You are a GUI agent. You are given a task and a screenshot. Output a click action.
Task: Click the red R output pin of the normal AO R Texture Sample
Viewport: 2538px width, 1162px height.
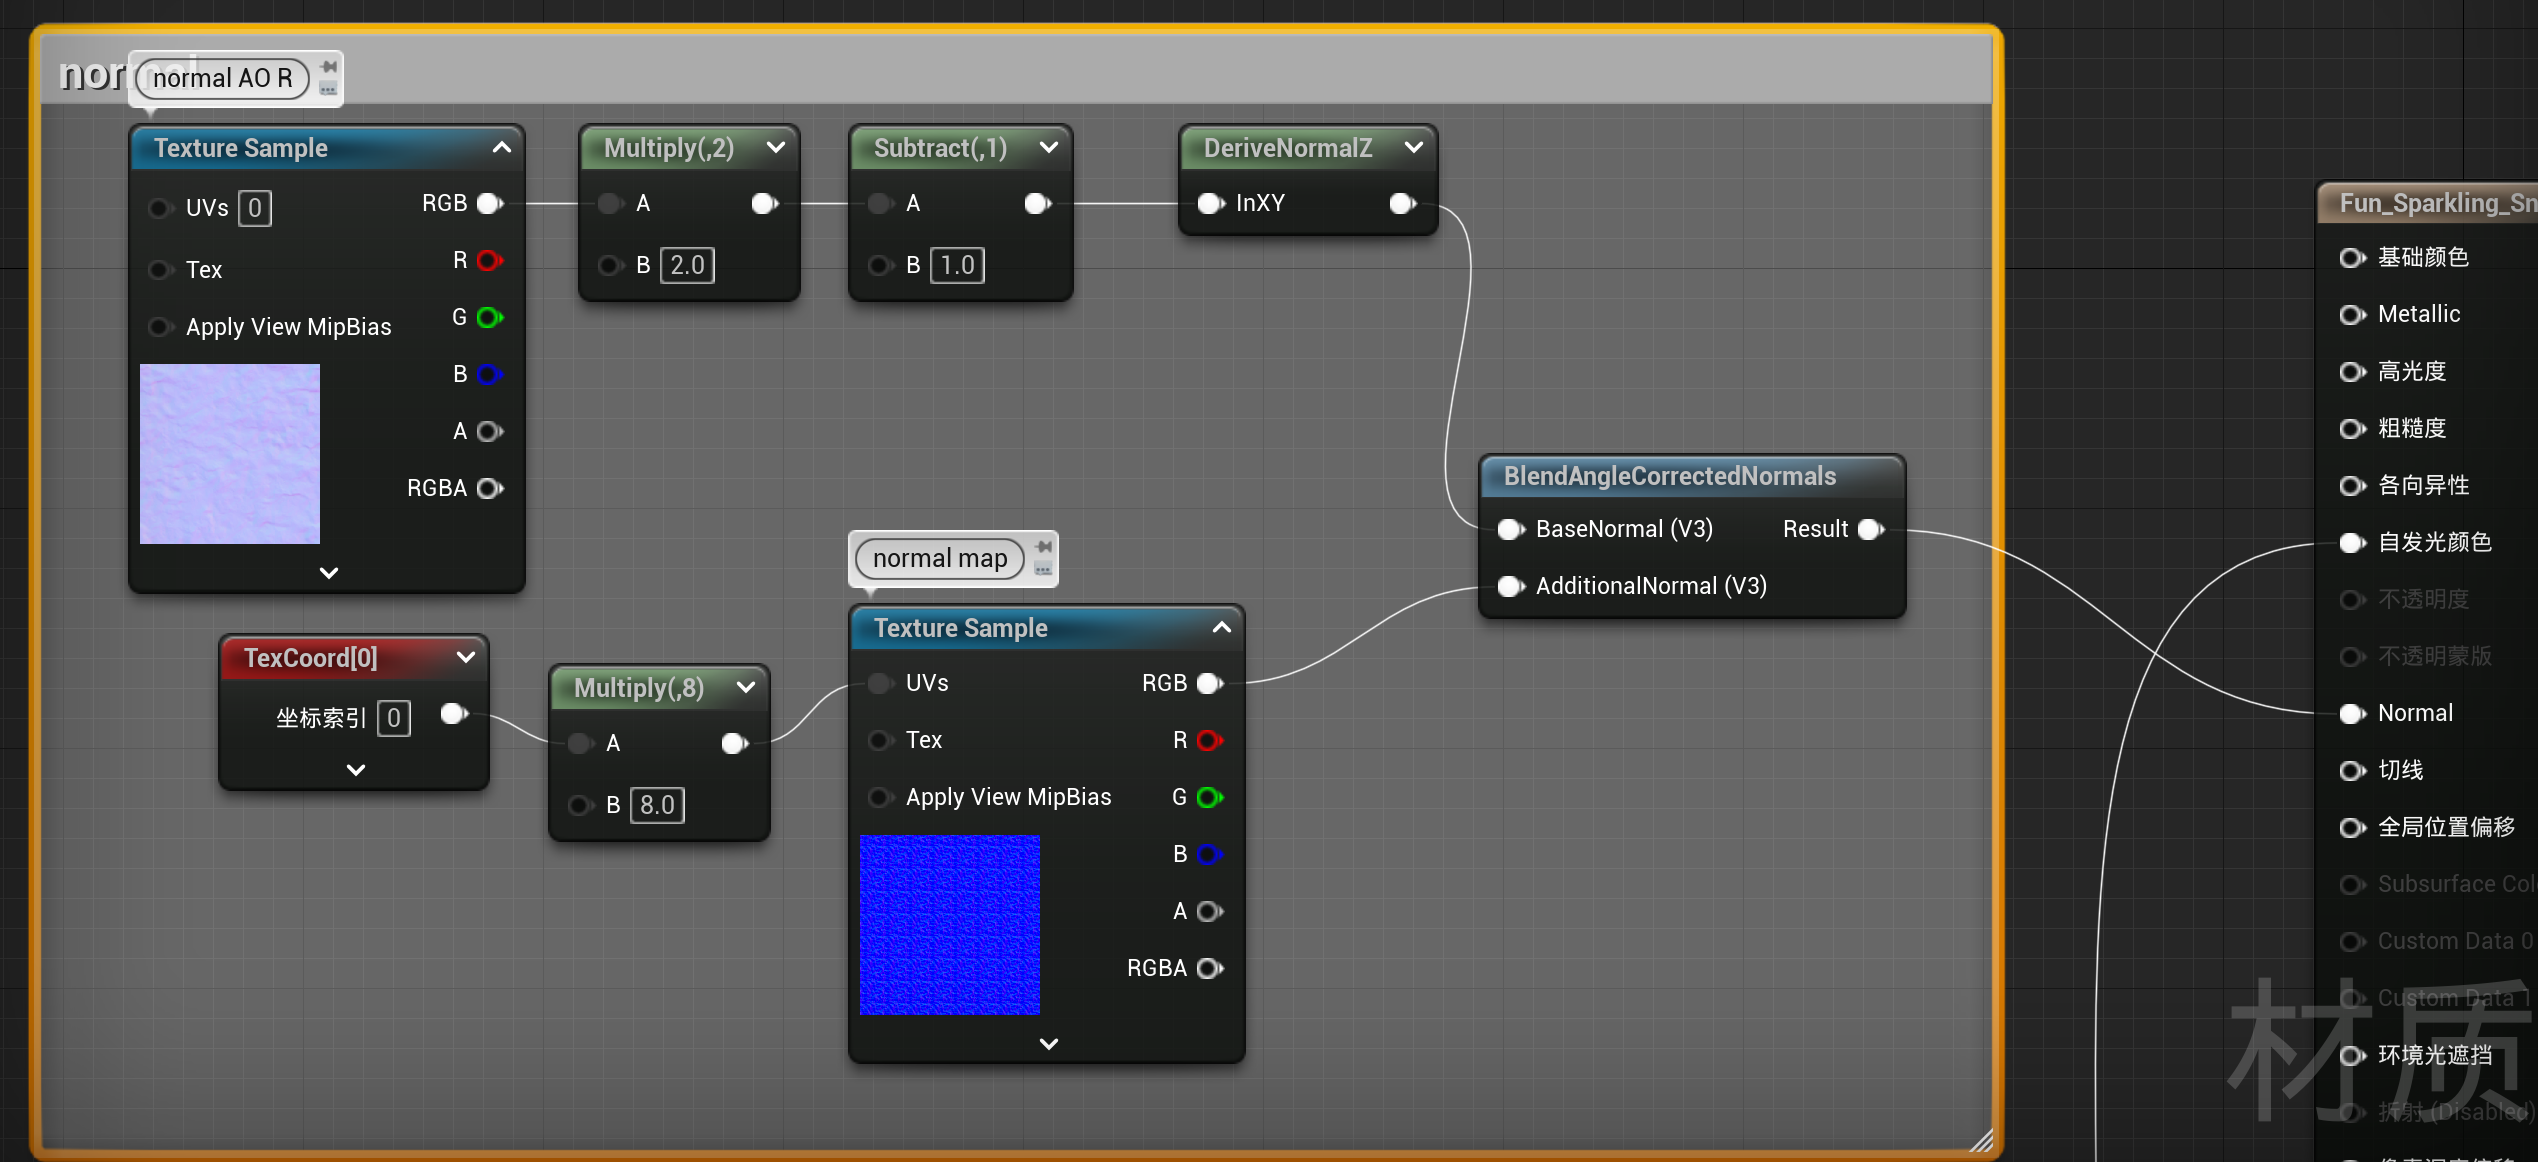(489, 261)
